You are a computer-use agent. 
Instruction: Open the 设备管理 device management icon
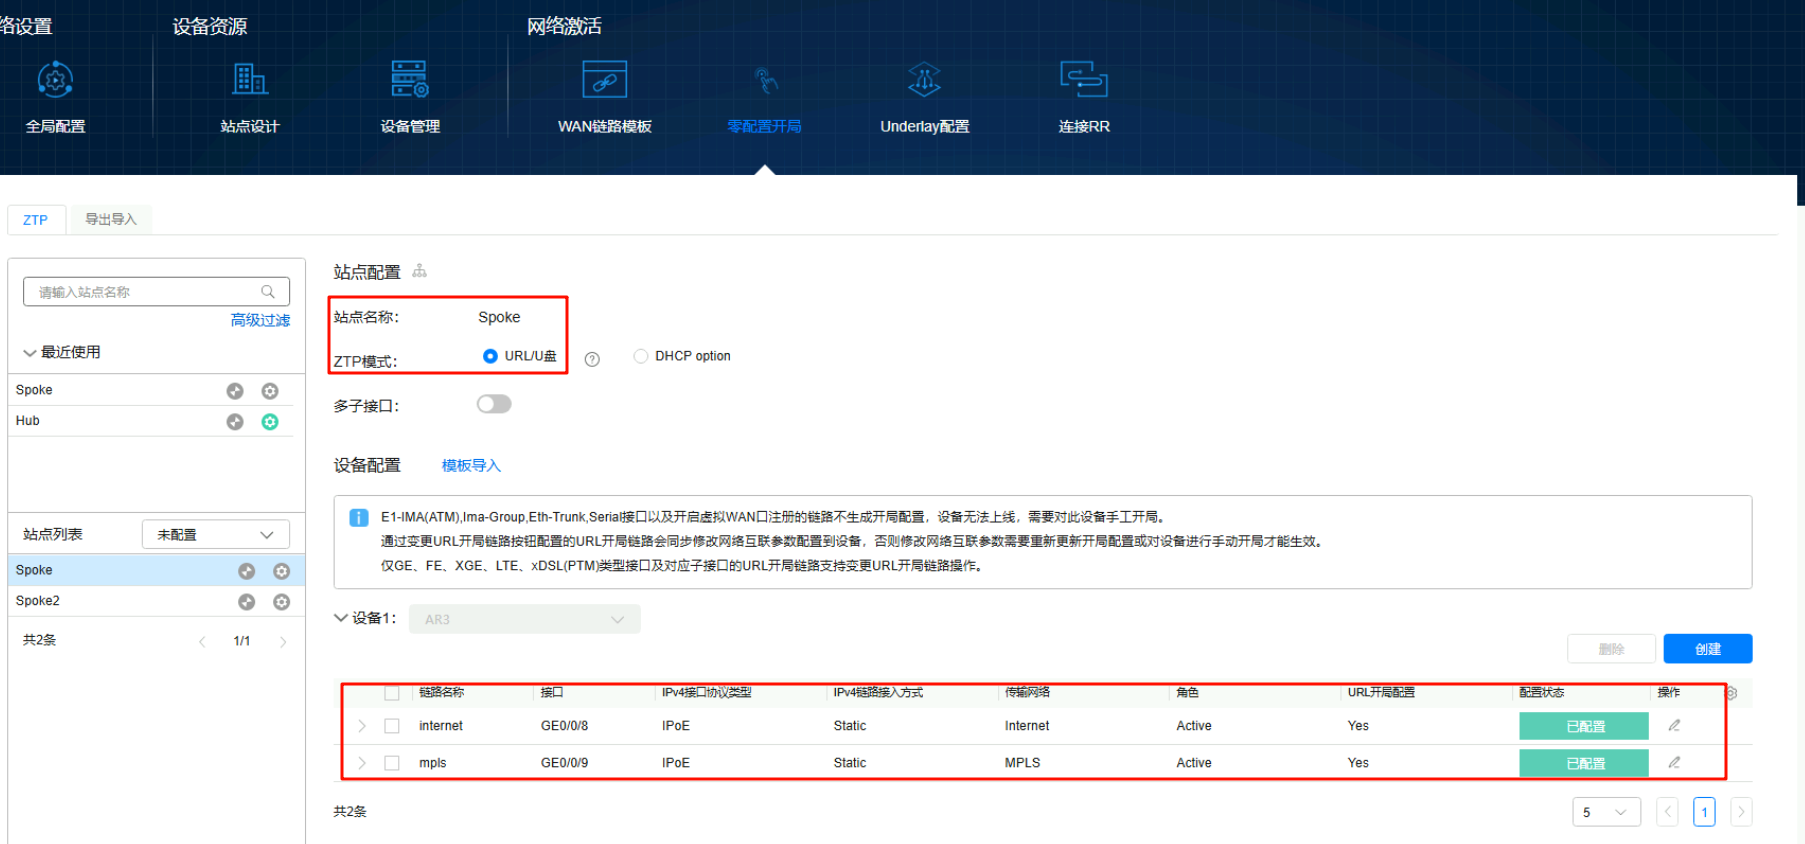(410, 80)
